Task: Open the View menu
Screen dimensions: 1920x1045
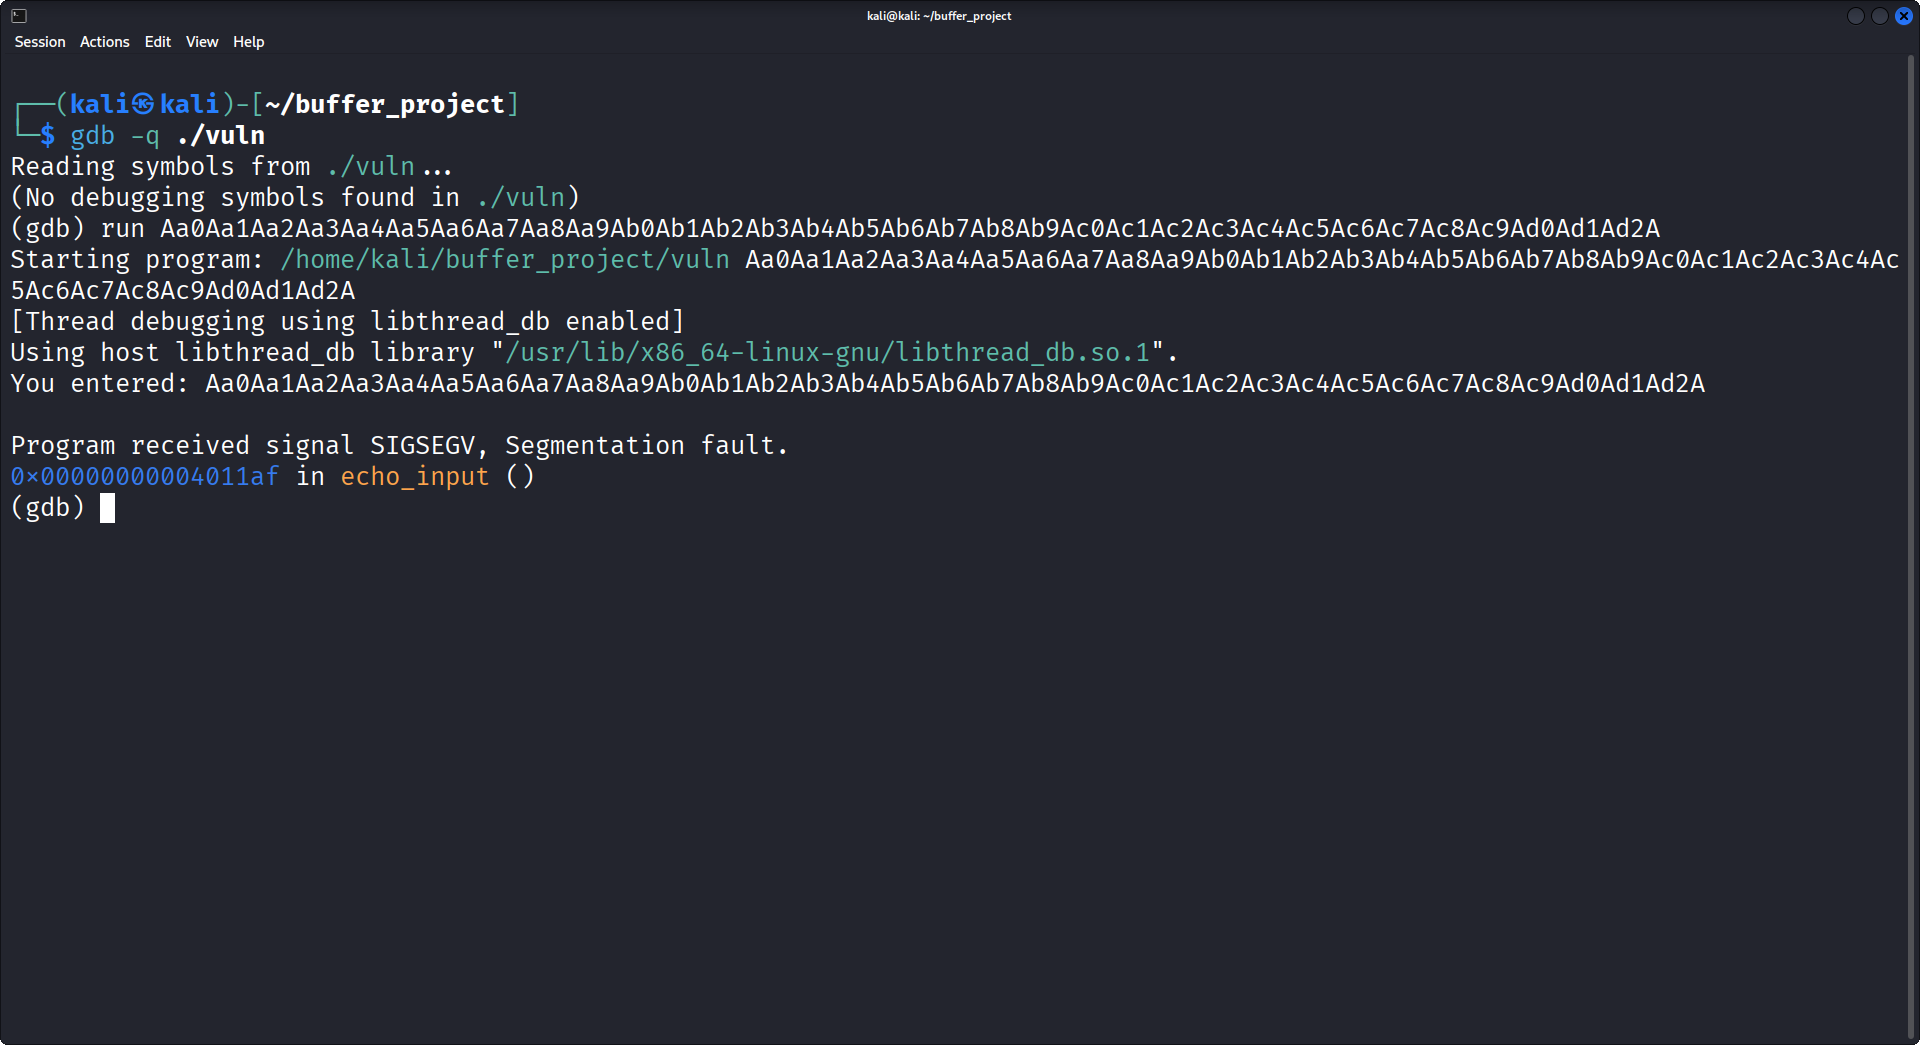Action: click(x=201, y=42)
